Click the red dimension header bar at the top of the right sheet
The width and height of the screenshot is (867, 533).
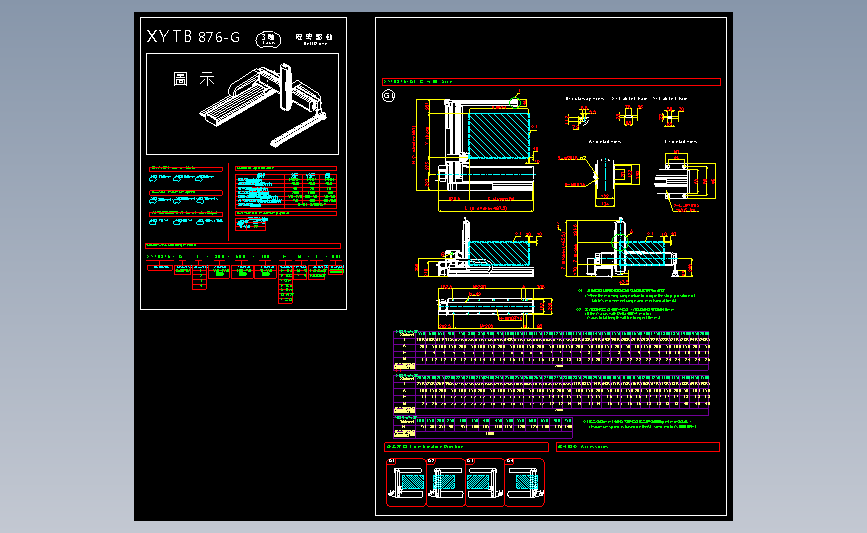tap(551, 82)
